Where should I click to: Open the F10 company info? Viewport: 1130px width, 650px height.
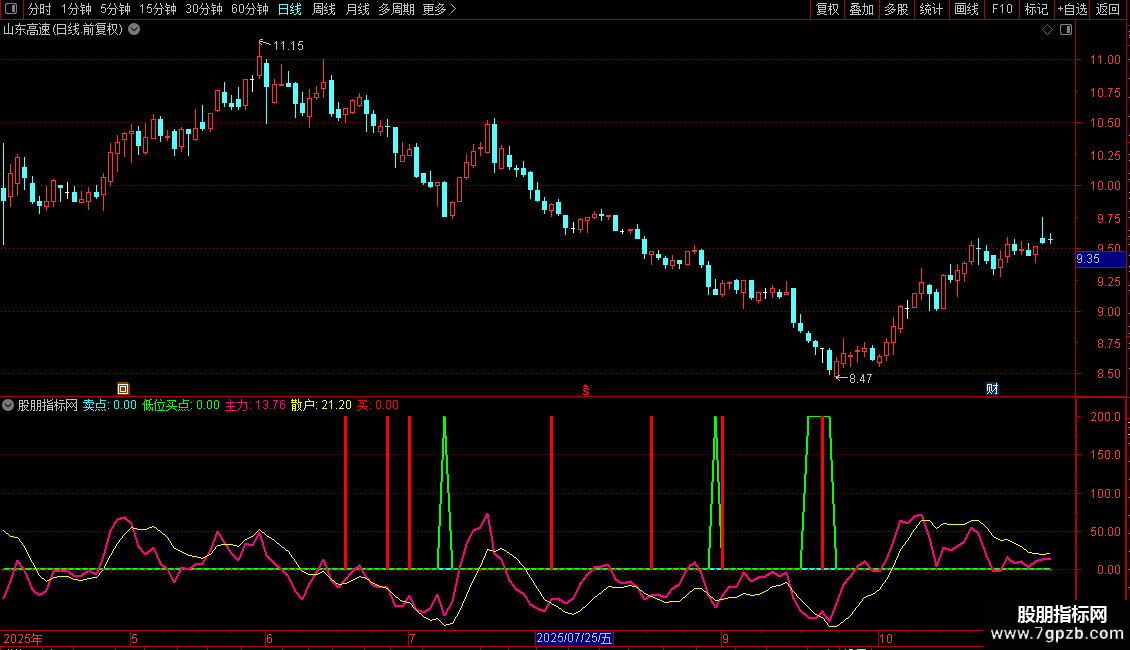coord(1002,9)
